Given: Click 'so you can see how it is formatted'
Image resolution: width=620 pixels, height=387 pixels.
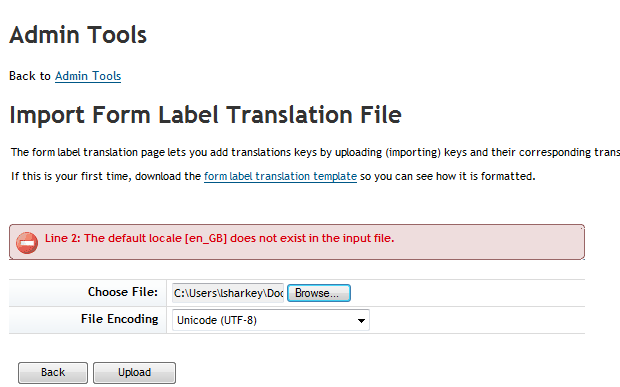Looking at the screenshot, I should [448, 176].
